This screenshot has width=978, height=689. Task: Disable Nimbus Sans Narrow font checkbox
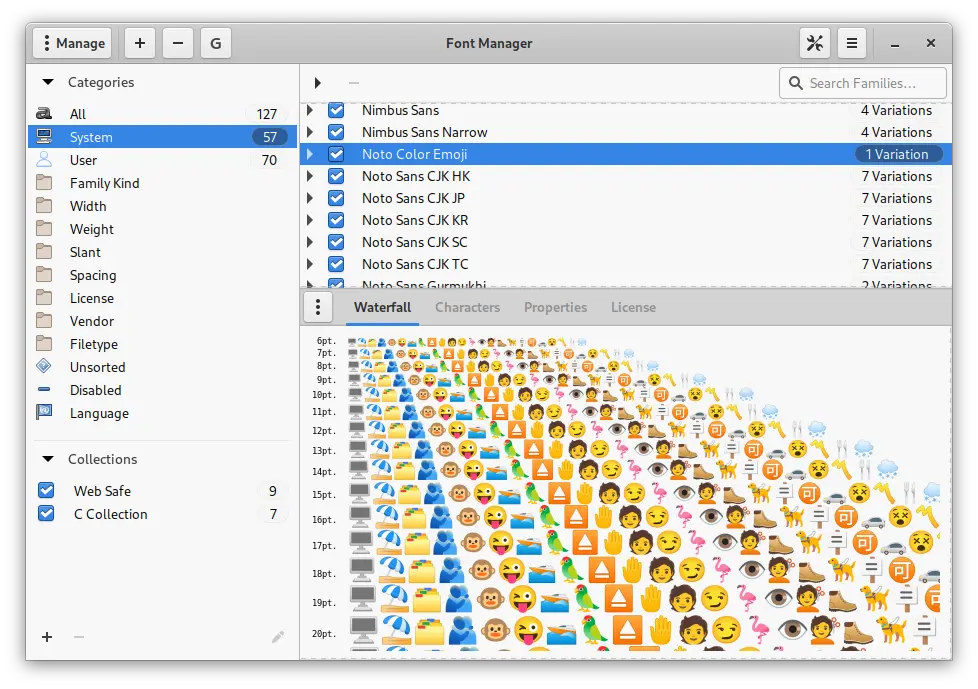tap(336, 132)
